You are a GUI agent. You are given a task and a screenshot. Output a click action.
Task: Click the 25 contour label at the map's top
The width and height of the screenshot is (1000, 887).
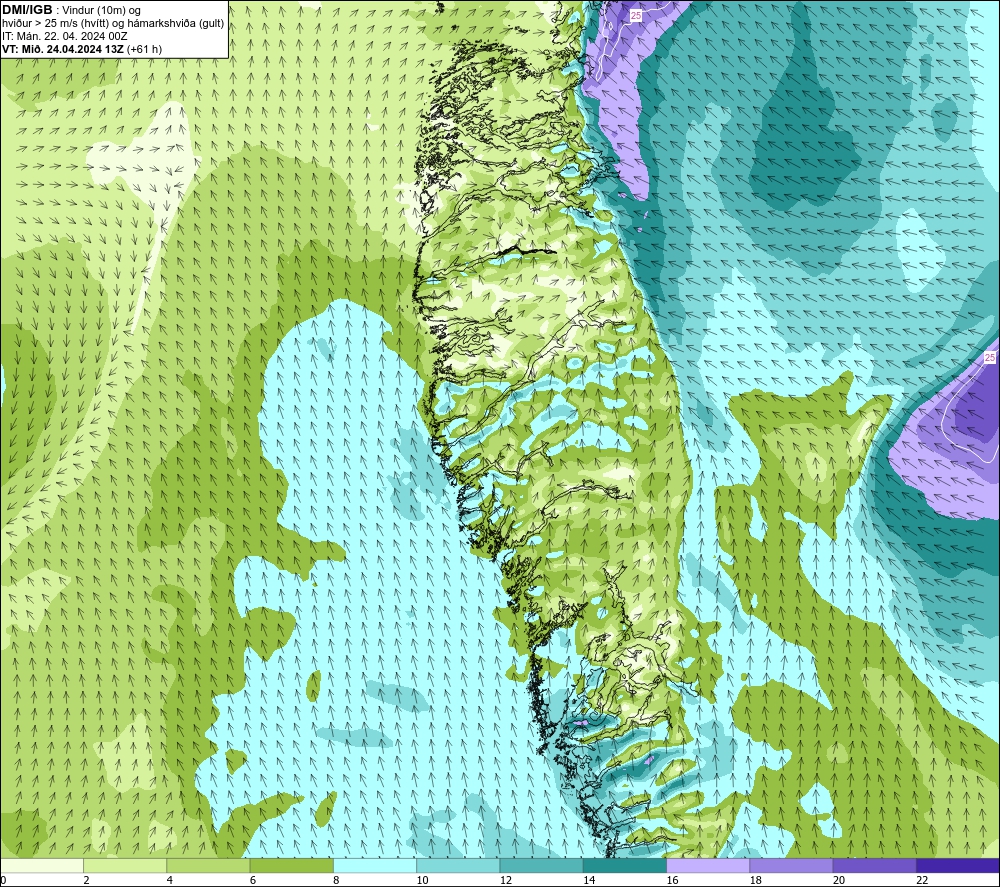click(635, 15)
